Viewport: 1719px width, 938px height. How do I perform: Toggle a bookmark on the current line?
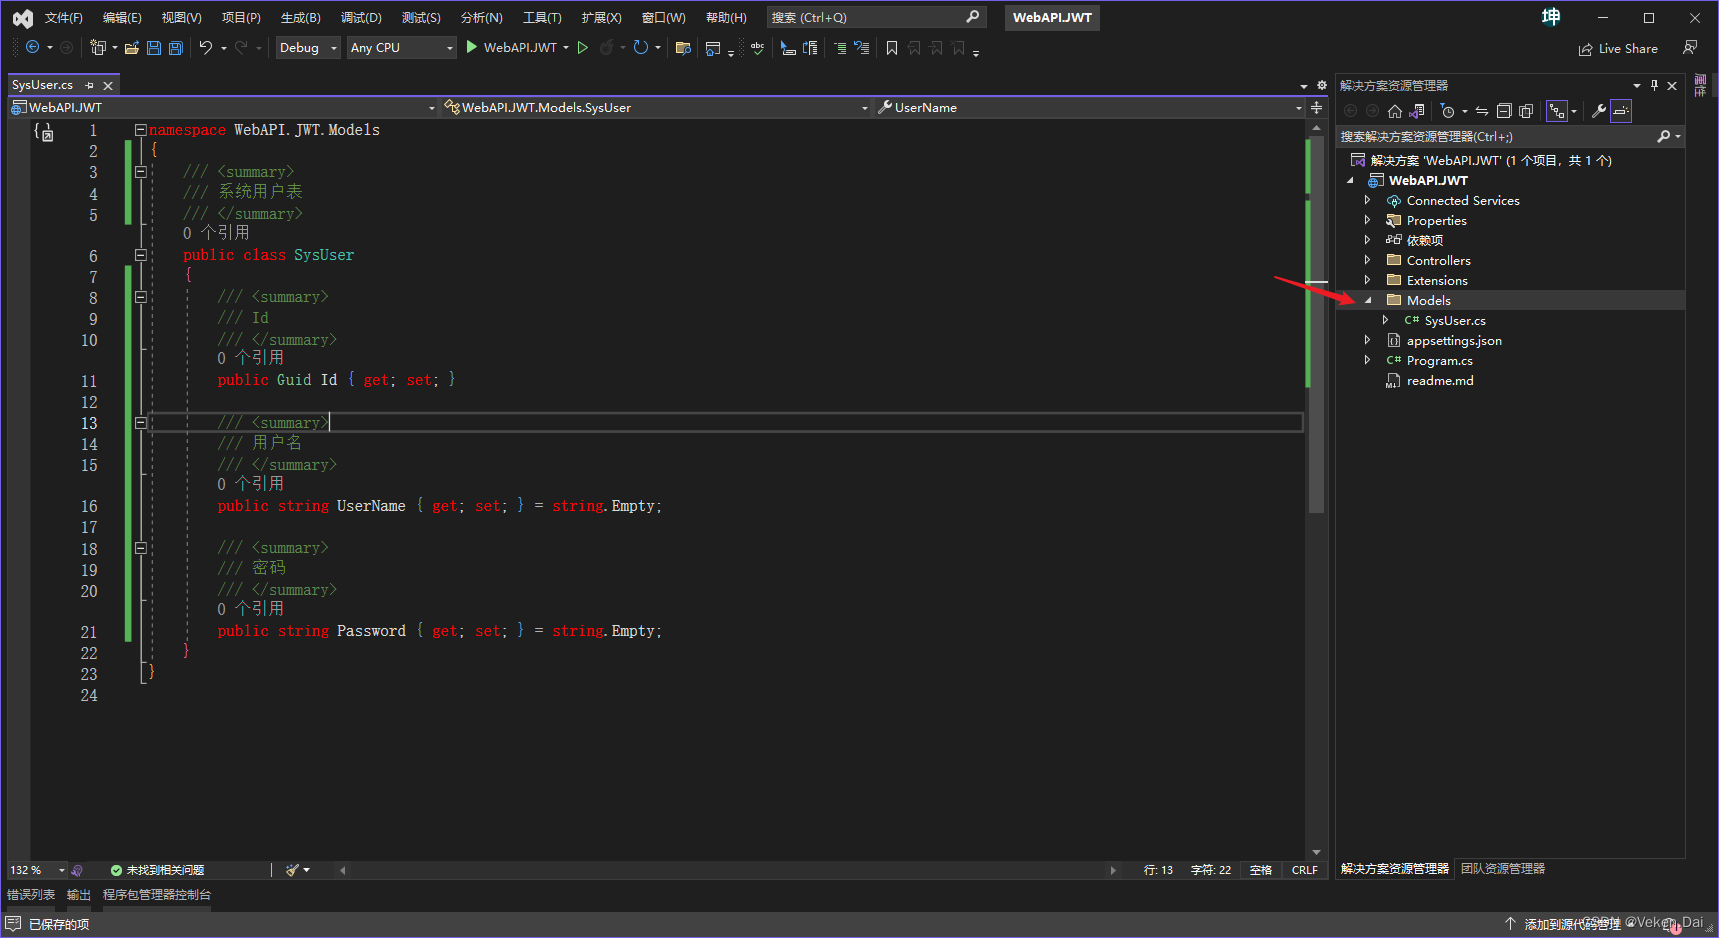point(891,47)
